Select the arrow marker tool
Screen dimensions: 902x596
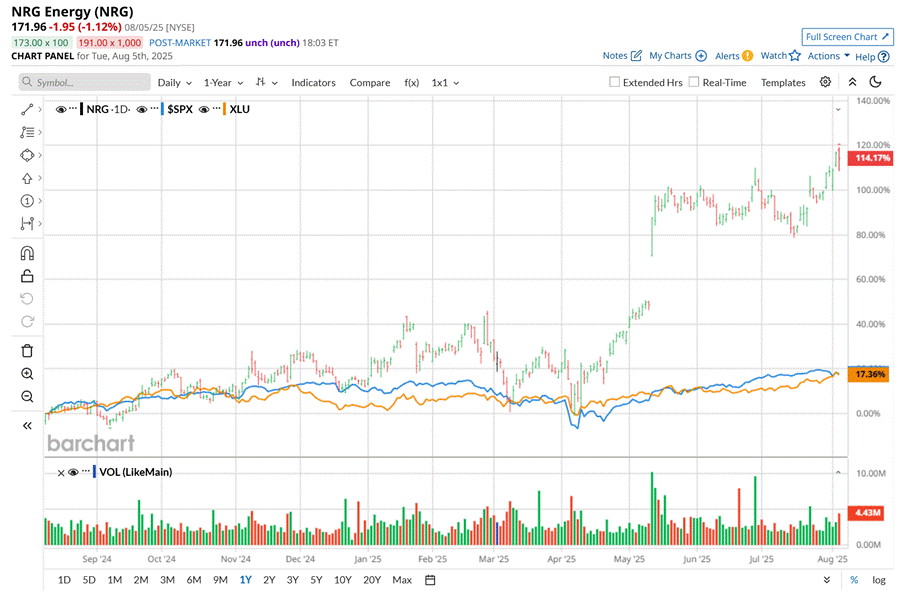(x=27, y=178)
